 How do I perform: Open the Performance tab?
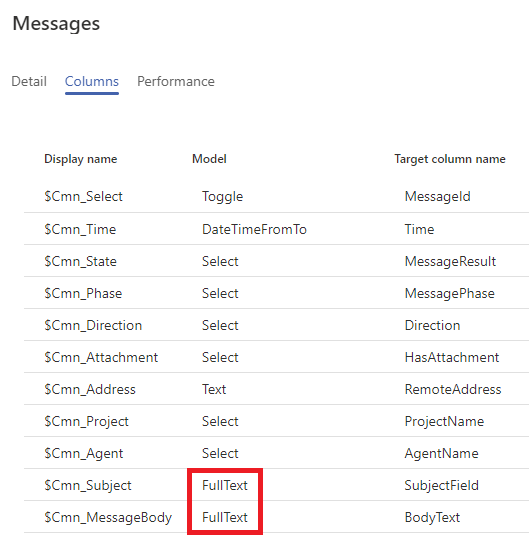[x=176, y=82]
